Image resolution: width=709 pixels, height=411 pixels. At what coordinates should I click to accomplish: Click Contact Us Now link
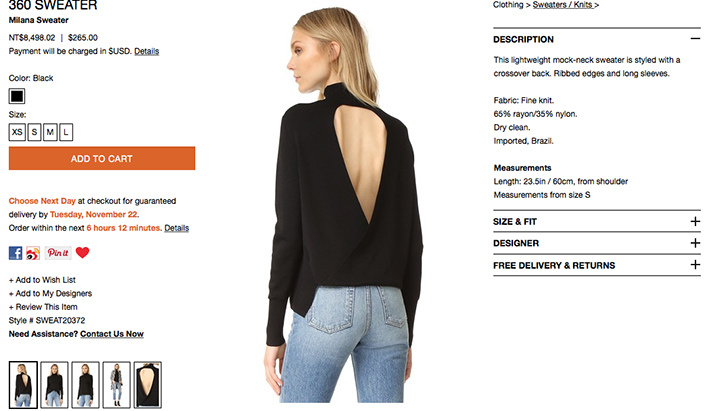[x=112, y=334]
